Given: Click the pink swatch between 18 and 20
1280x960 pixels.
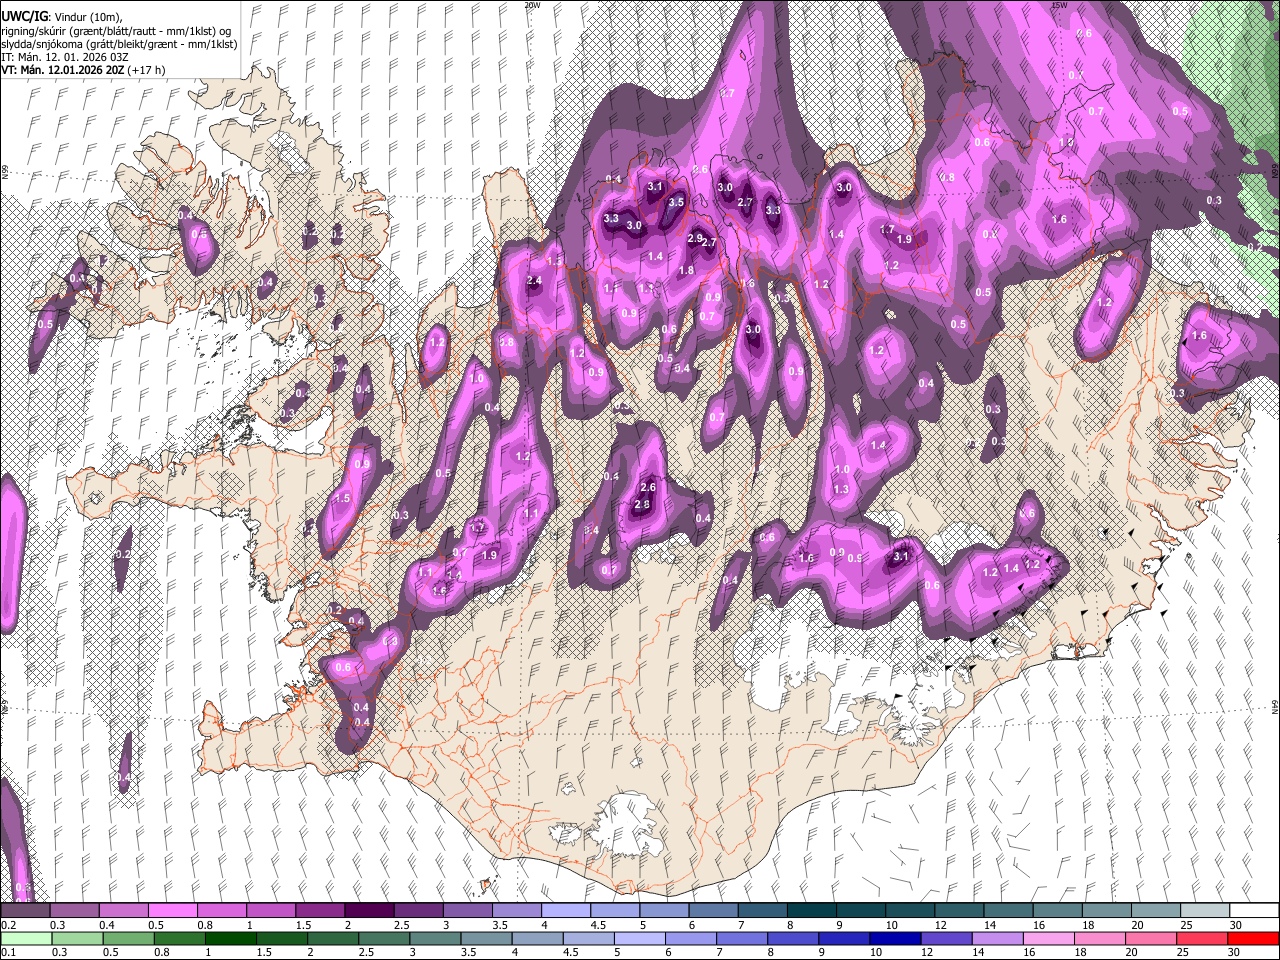Looking at the screenshot, I should pyautogui.click(x=1102, y=938).
